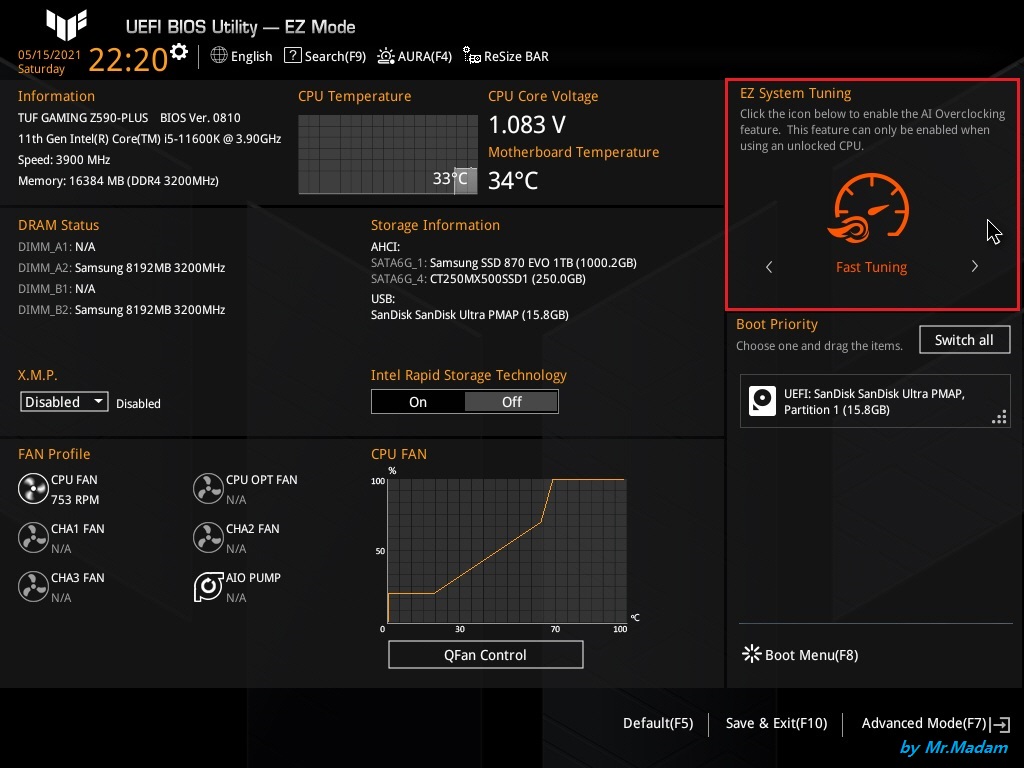Click the BIOS Ver. 0810 text
Screen dimensions: 1024x768
[x=200, y=118]
